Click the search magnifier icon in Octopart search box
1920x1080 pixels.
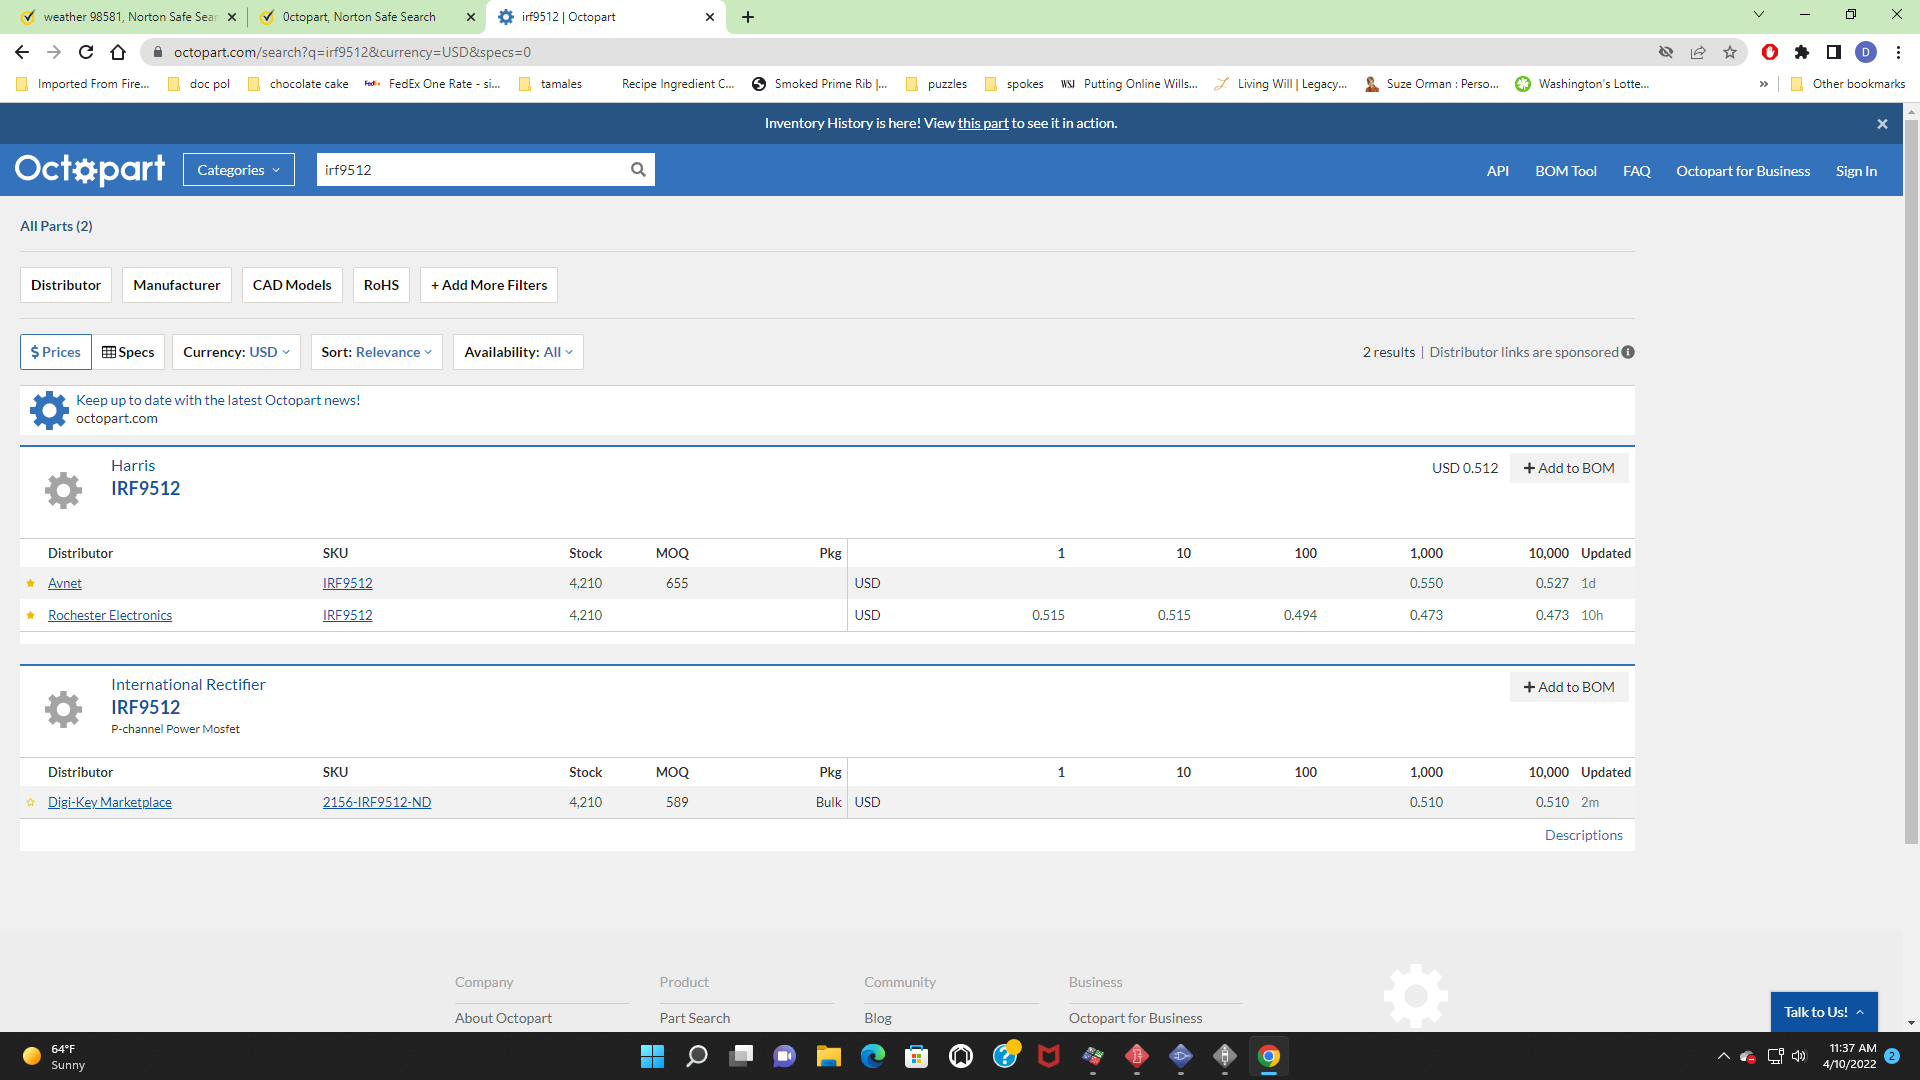[638, 170]
